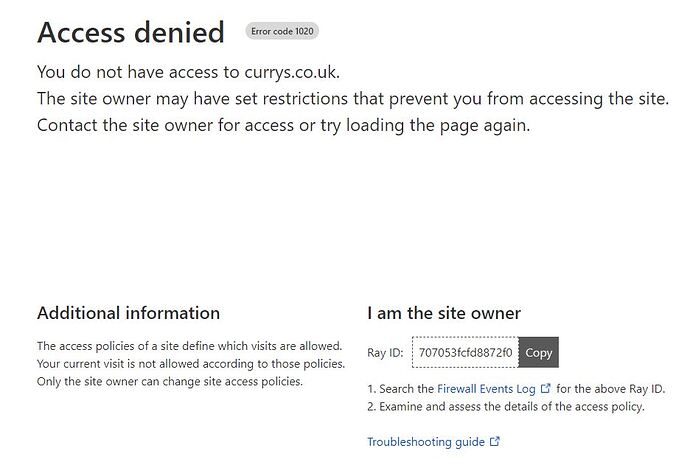This screenshot has height=465, width=690.
Task: Click external-link icon after Troubleshooting guide
Action: point(495,441)
